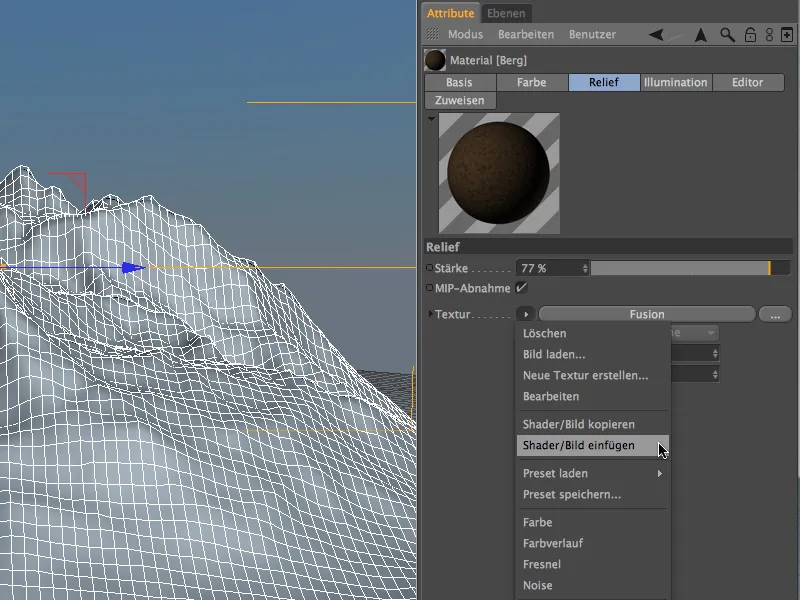Switch to the Attribute tab
800x600 pixels.
pyautogui.click(x=451, y=13)
